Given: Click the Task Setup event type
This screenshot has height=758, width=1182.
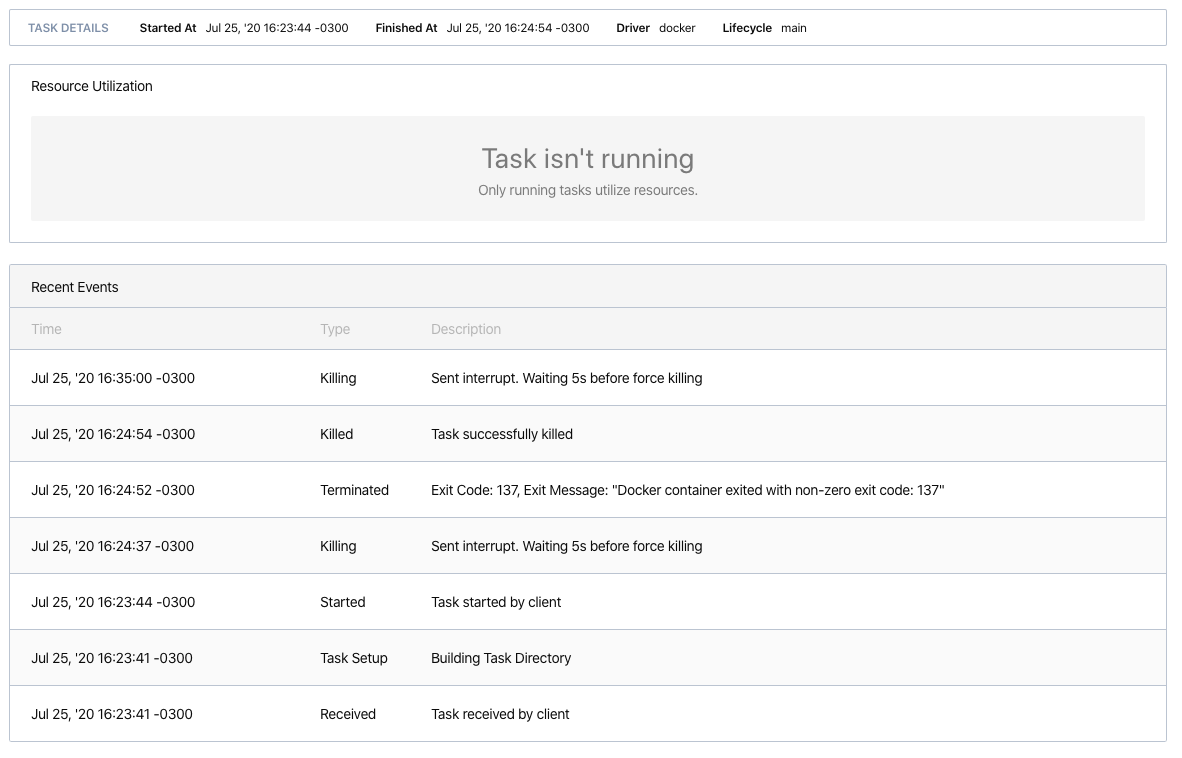Looking at the screenshot, I should click(354, 659).
